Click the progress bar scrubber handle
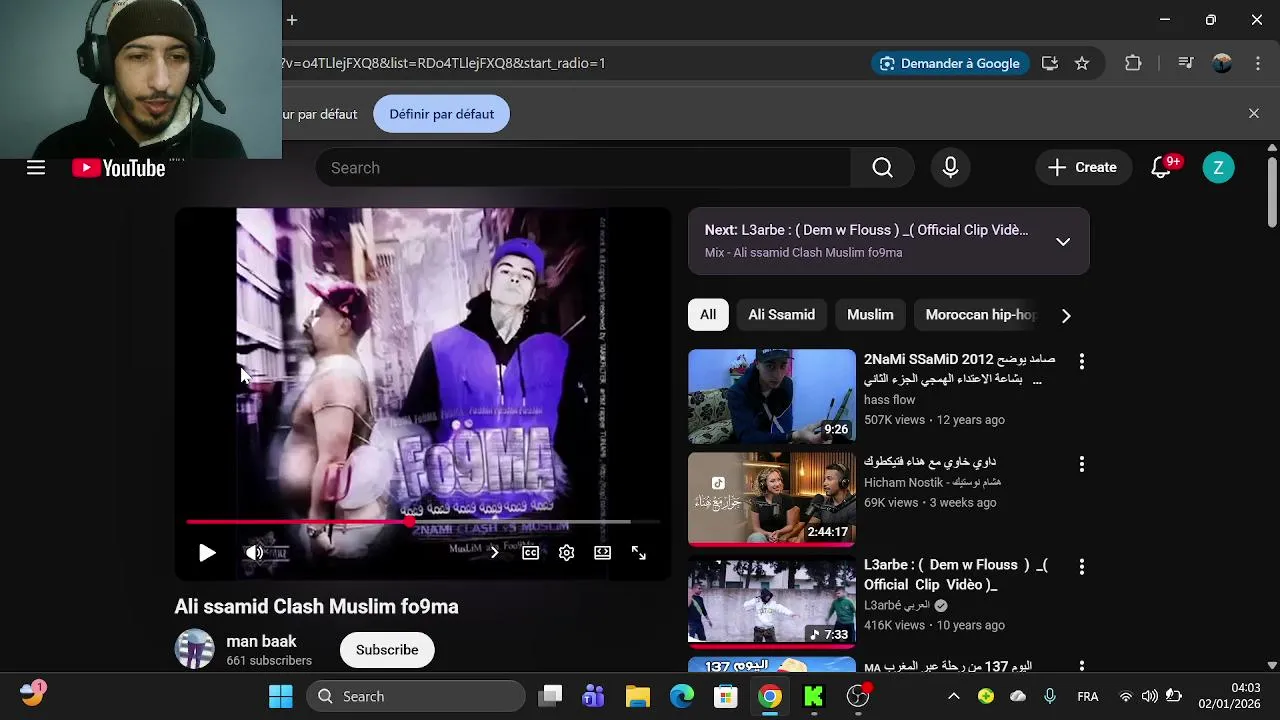This screenshot has height=720, width=1280. click(410, 522)
